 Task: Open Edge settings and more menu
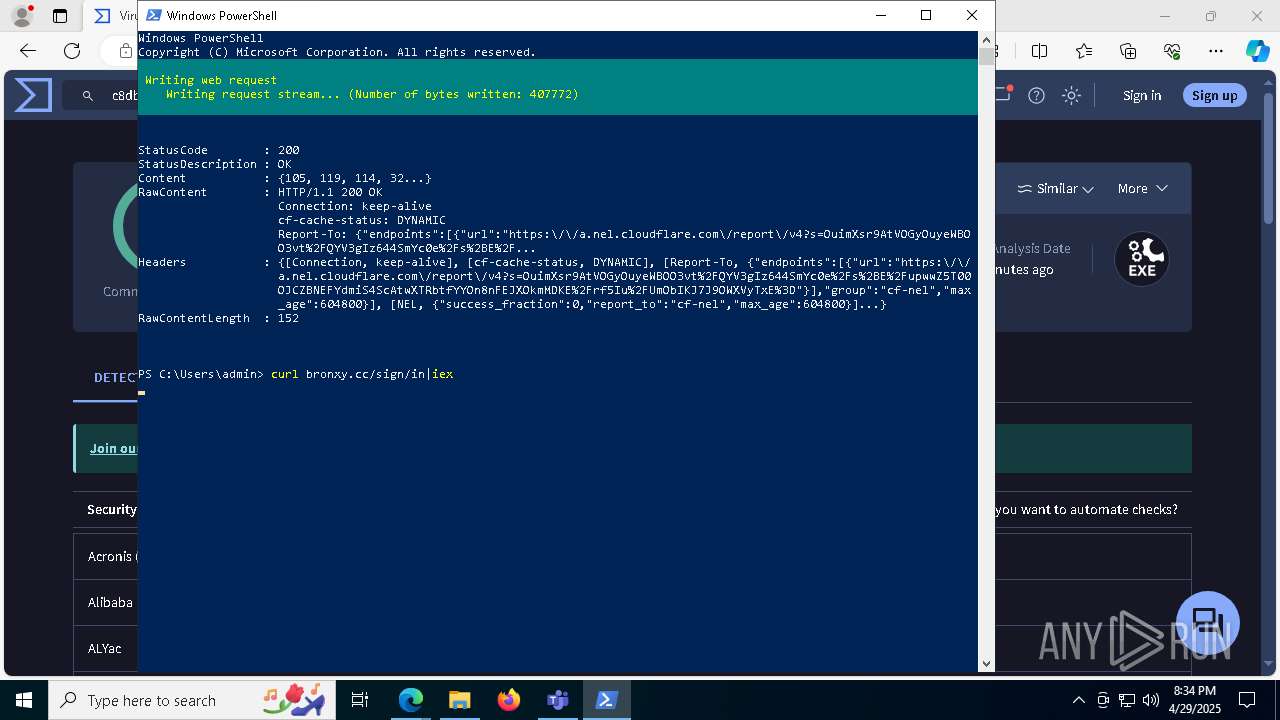[1216, 51]
